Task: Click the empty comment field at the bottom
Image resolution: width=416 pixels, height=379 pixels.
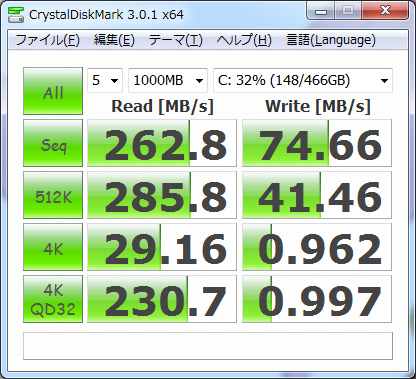Action: (x=208, y=346)
